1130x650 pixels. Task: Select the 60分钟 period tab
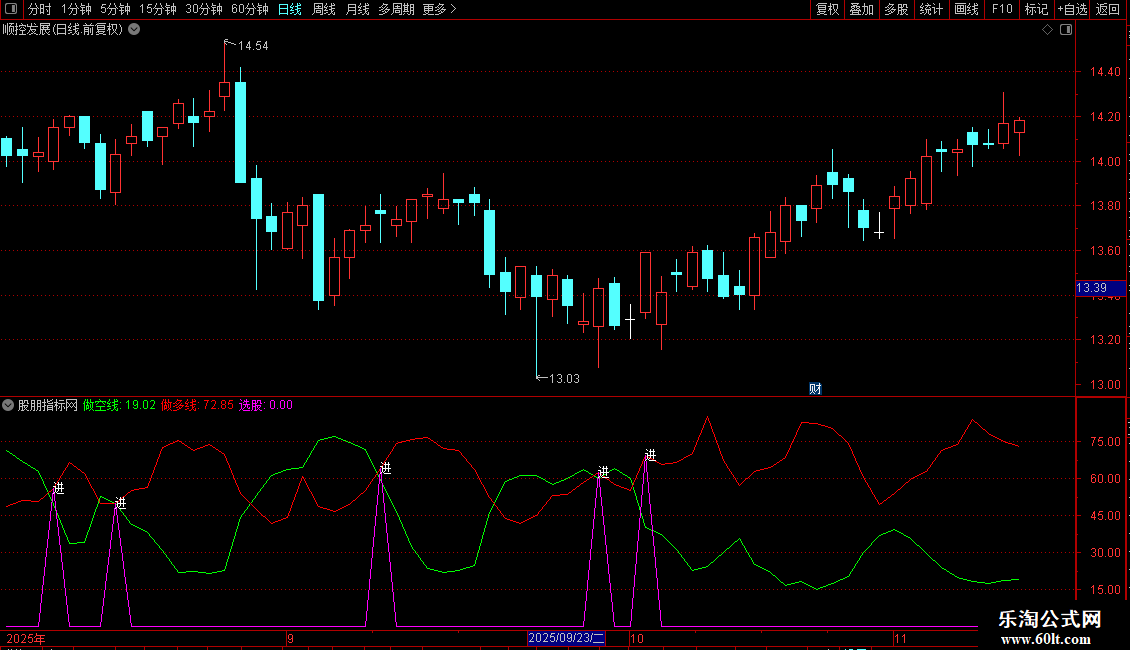point(249,9)
